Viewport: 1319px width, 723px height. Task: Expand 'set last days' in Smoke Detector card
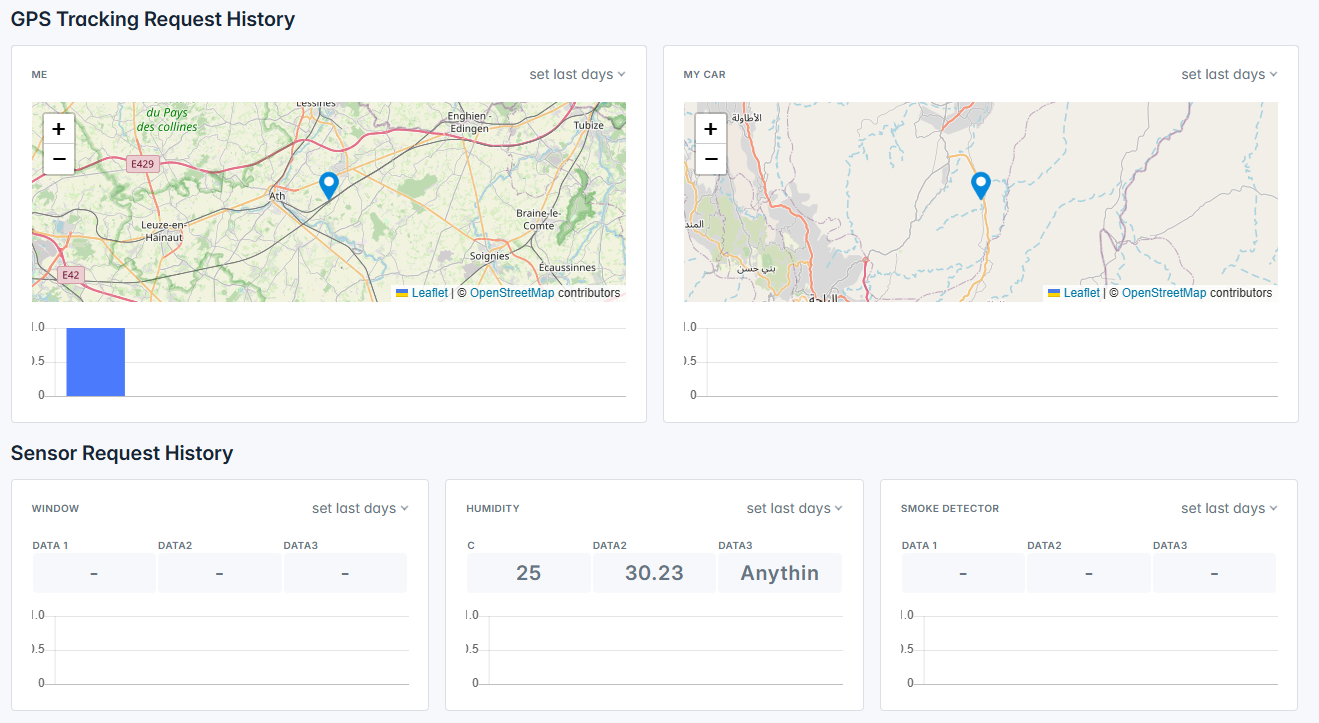1229,509
